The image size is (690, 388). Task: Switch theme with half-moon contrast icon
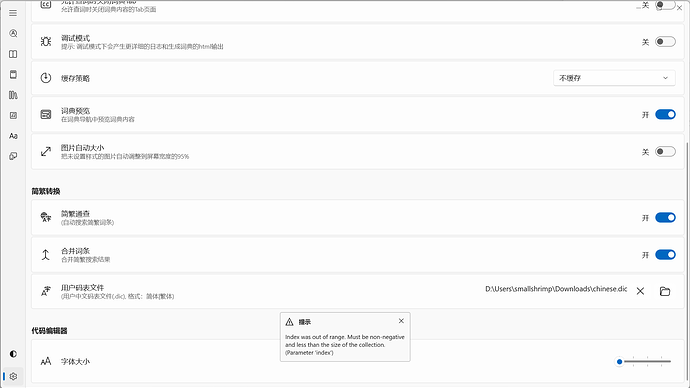tap(13, 354)
